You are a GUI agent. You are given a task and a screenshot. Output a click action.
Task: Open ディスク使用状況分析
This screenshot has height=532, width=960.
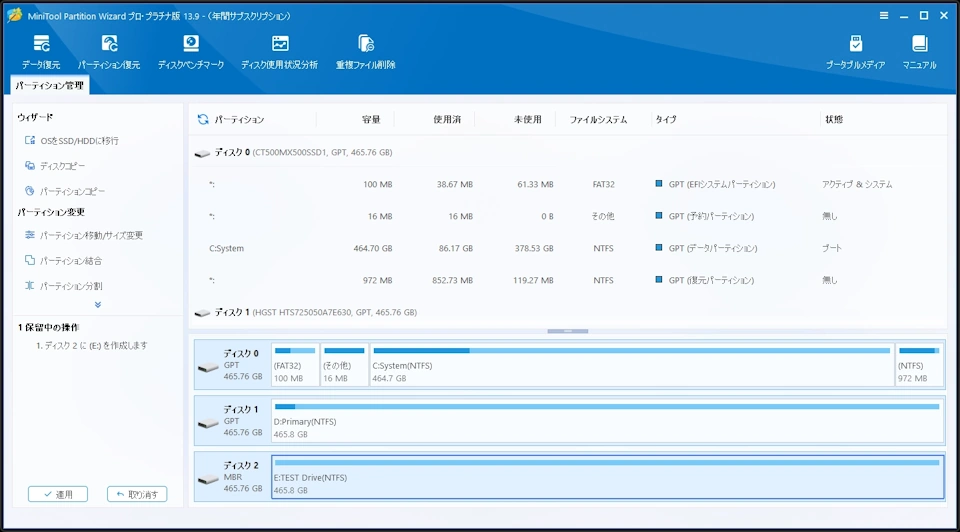[x=279, y=52]
